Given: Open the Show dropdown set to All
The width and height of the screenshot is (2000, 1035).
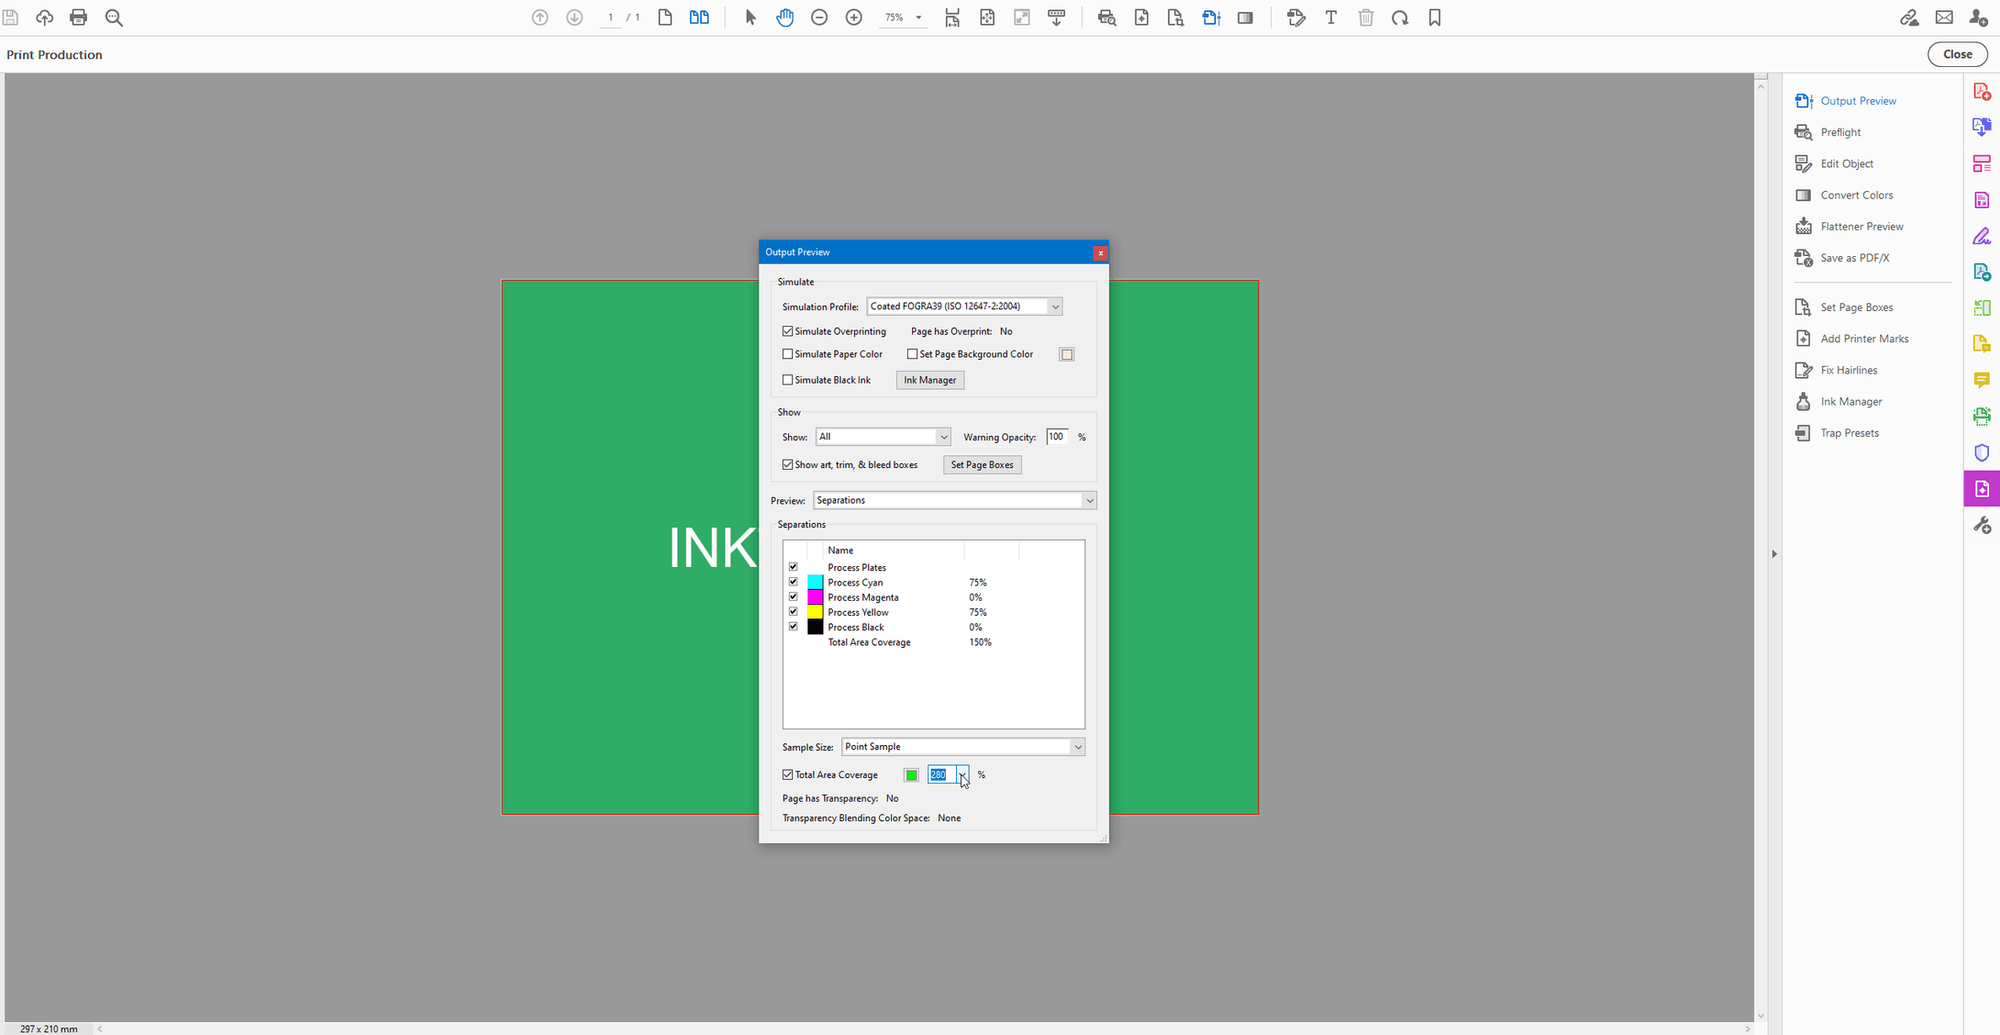Looking at the screenshot, I should point(883,437).
